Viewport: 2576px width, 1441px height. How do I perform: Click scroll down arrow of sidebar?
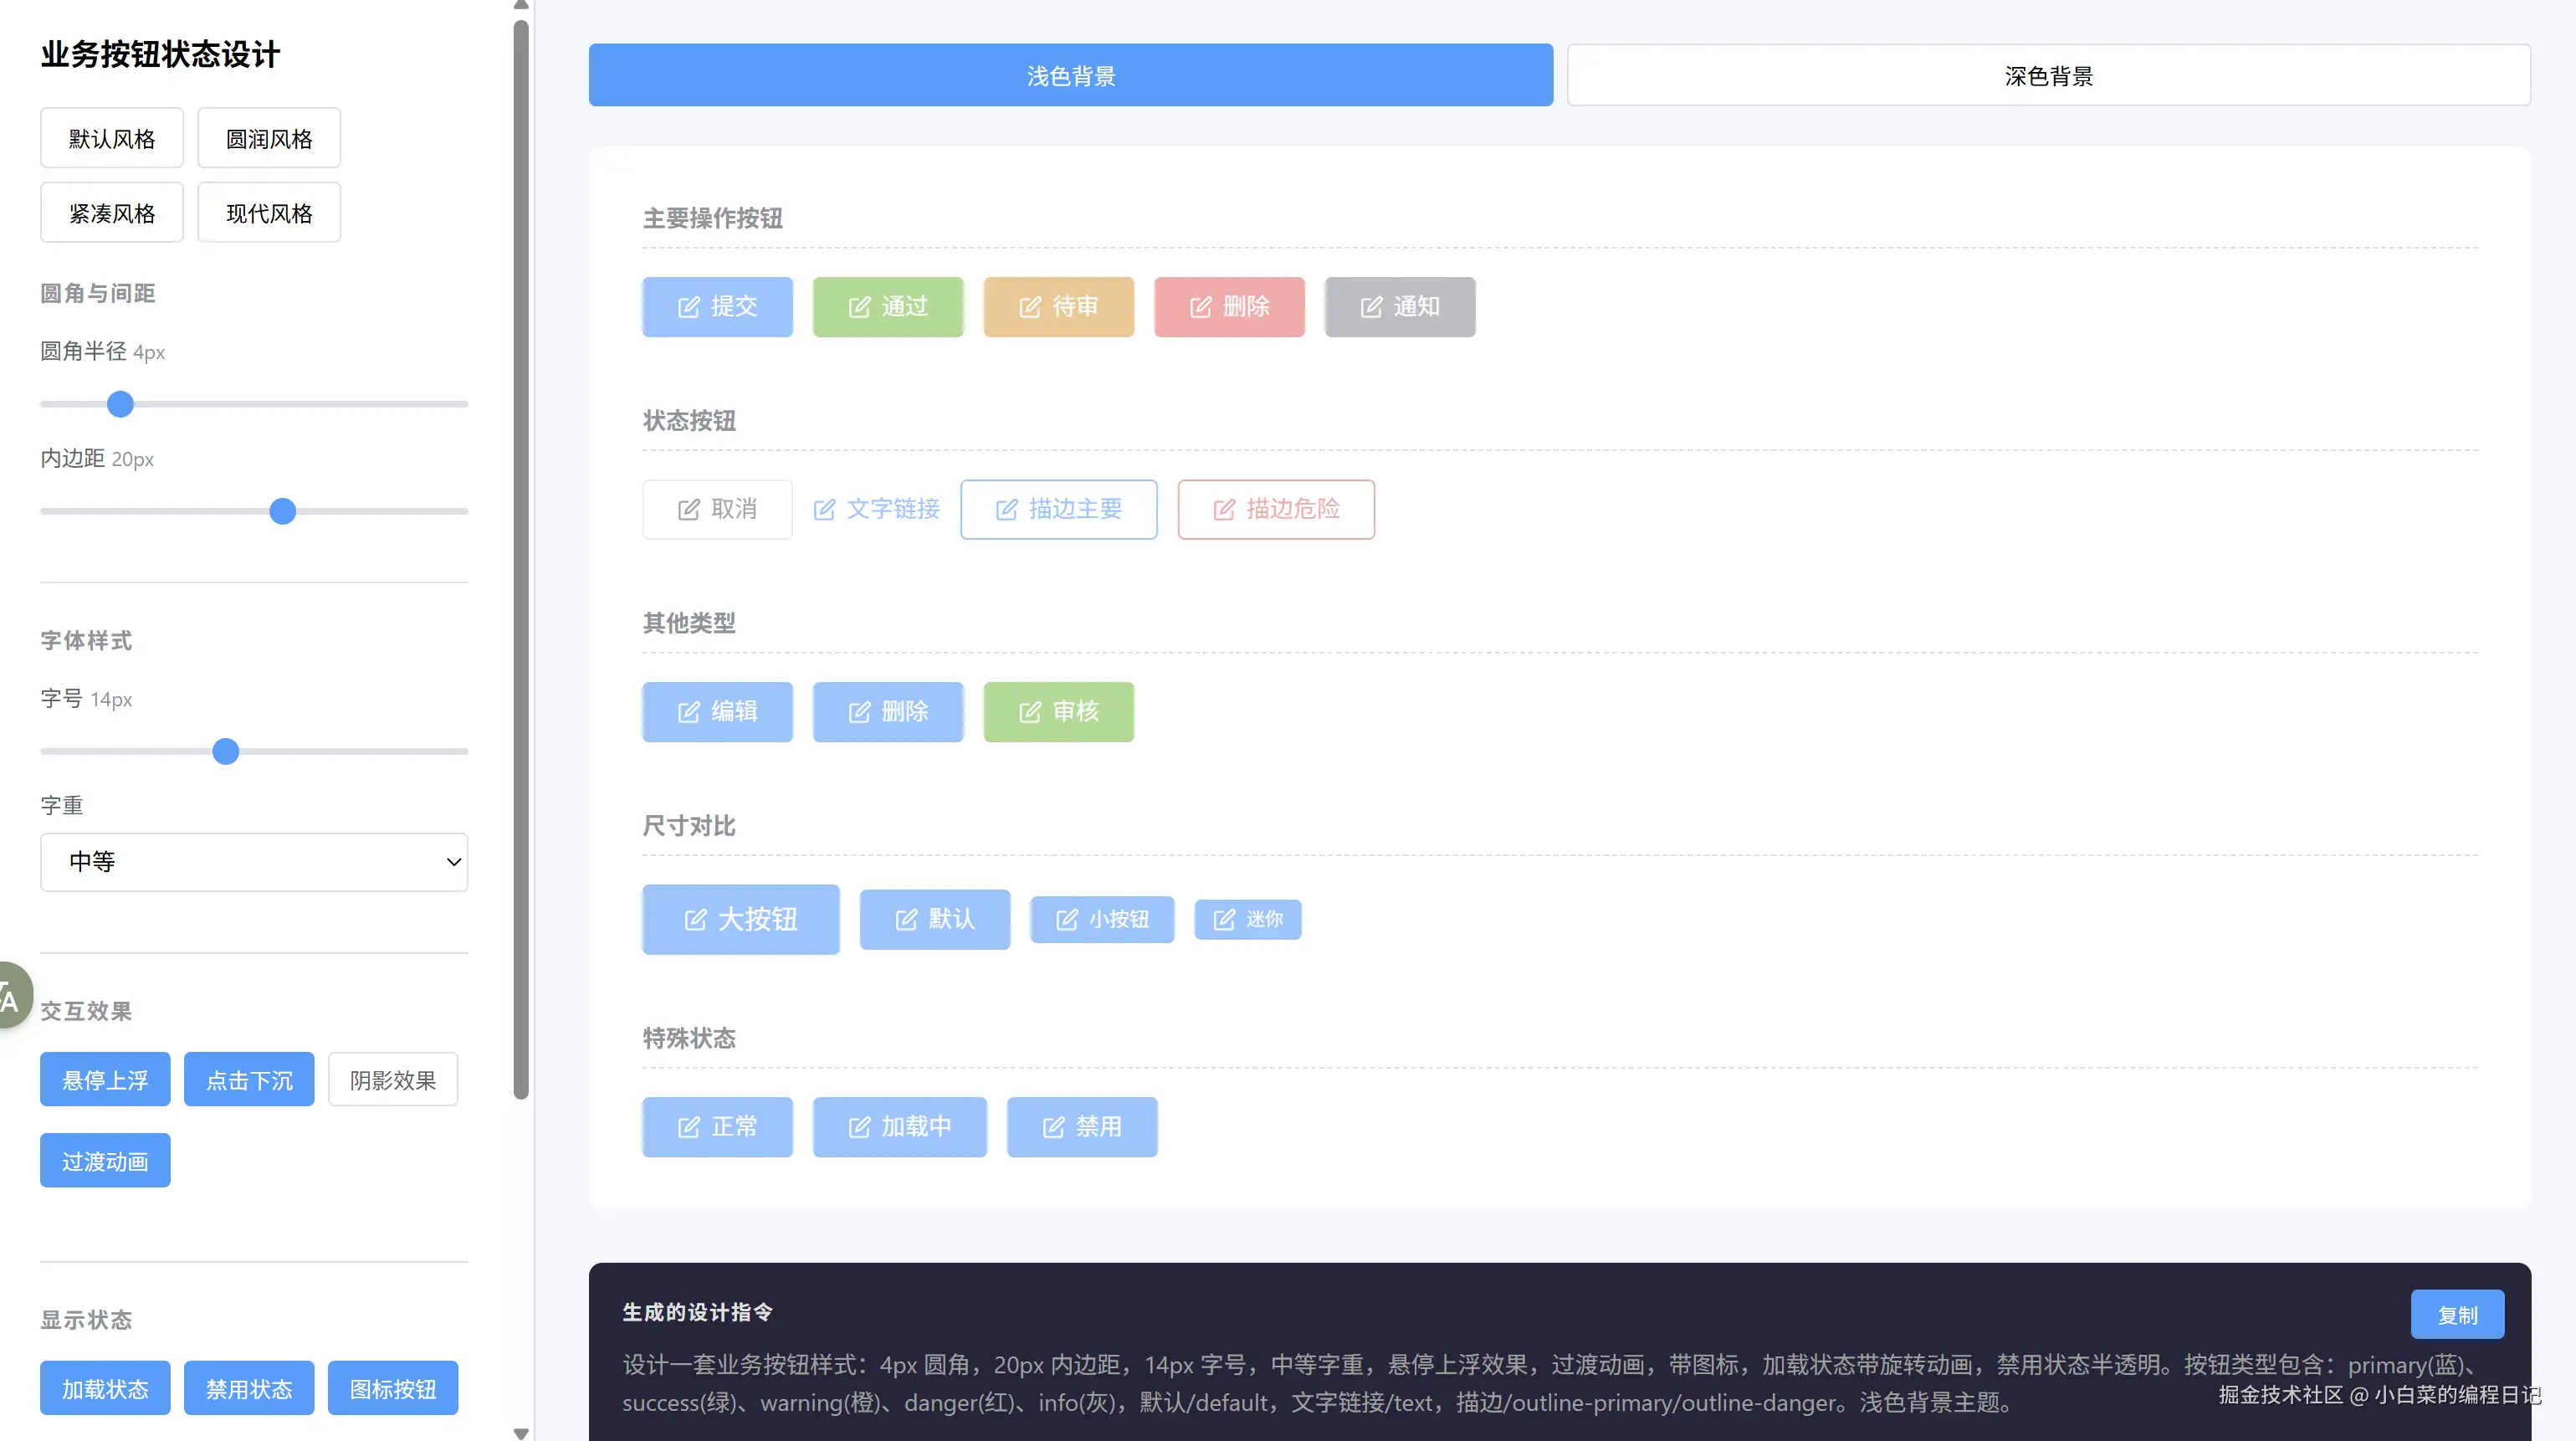tap(521, 1433)
